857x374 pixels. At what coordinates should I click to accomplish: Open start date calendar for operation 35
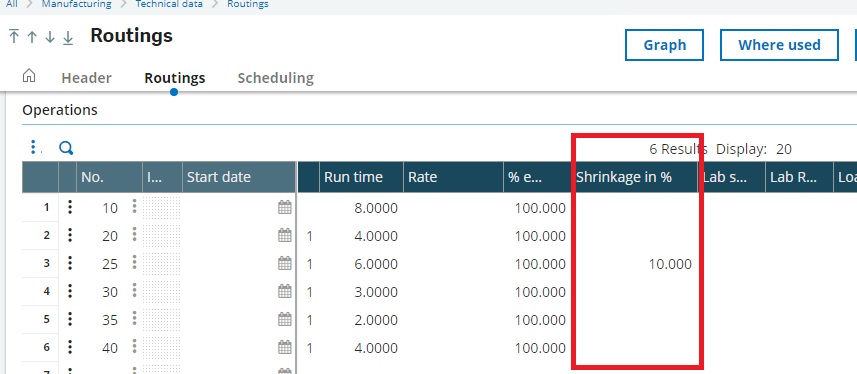tap(285, 319)
